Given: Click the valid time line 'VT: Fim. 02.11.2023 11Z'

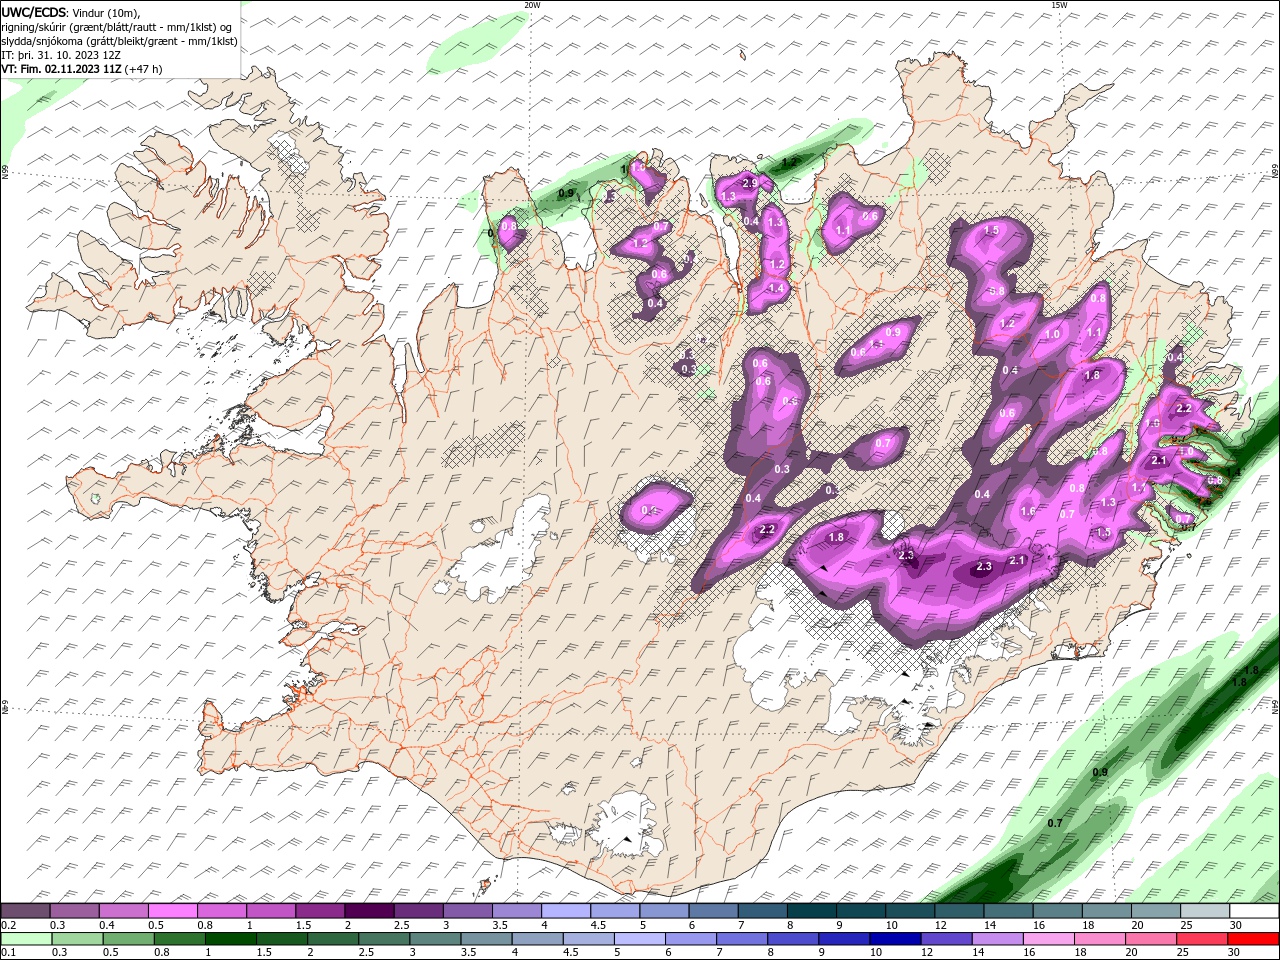Looking at the screenshot, I should tap(62, 69).
